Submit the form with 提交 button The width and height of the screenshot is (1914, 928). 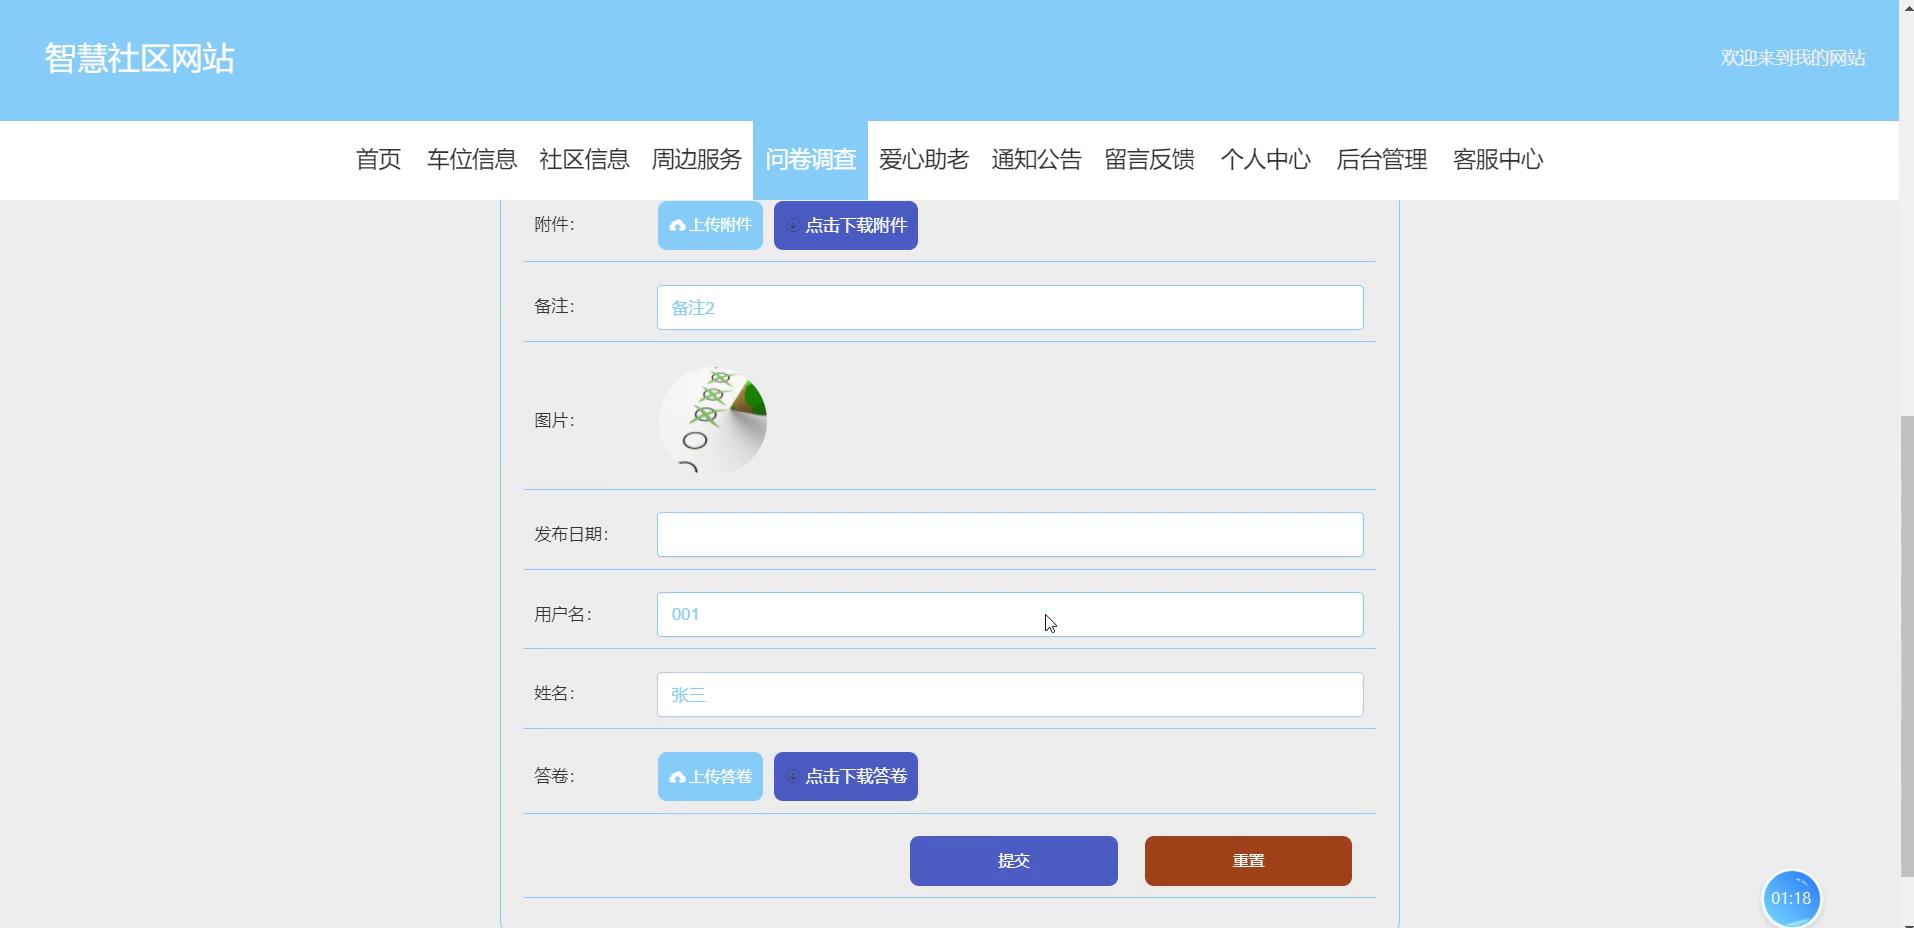[1013, 861]
